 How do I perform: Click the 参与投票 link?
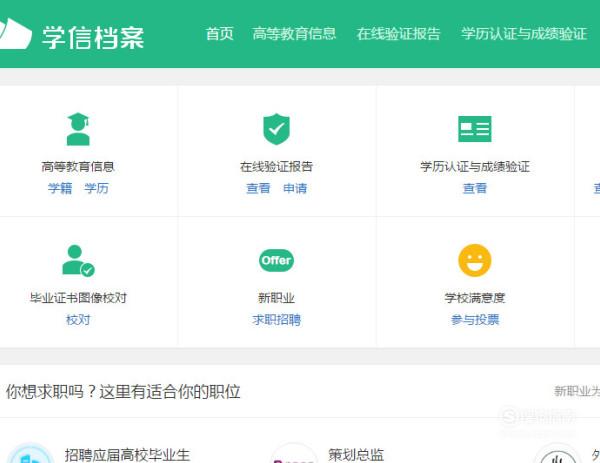(475, 320)
